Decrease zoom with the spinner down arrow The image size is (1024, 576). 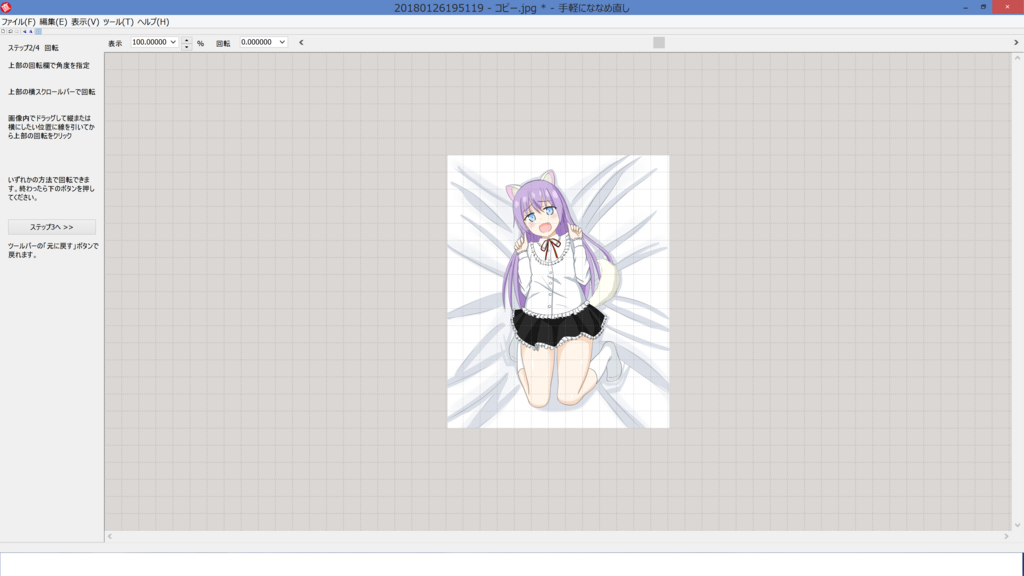(187, 46)
